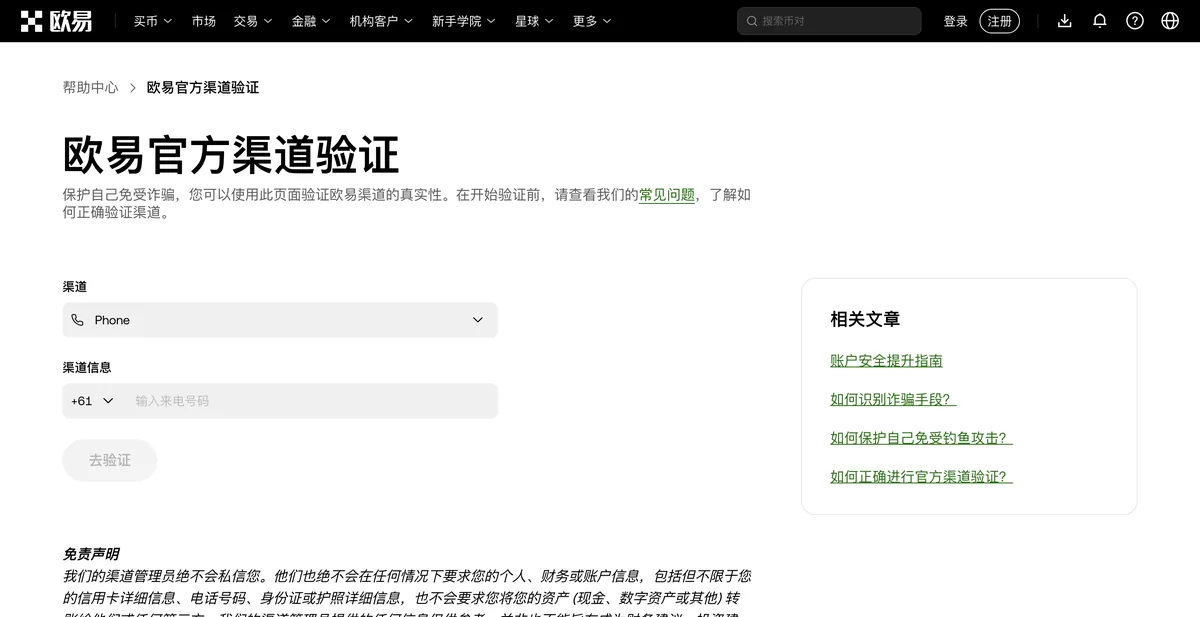
Task: Expand the 星球 menu
Action: (x=535, y=21)
